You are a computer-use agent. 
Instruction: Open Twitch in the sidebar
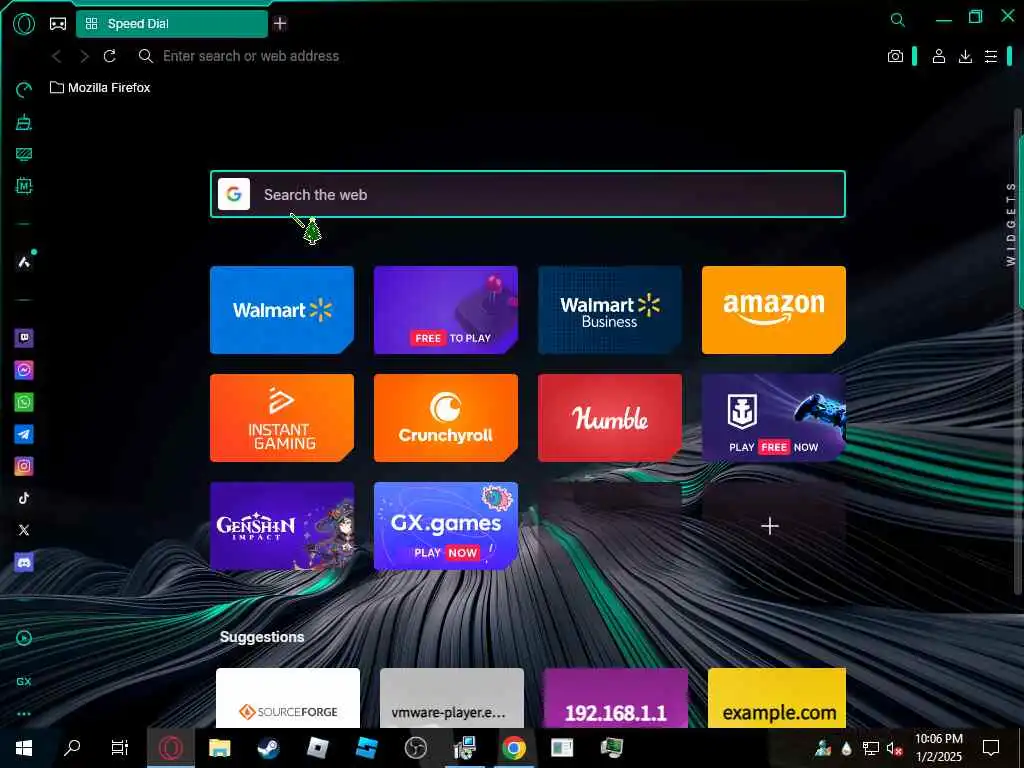(24, 338)
